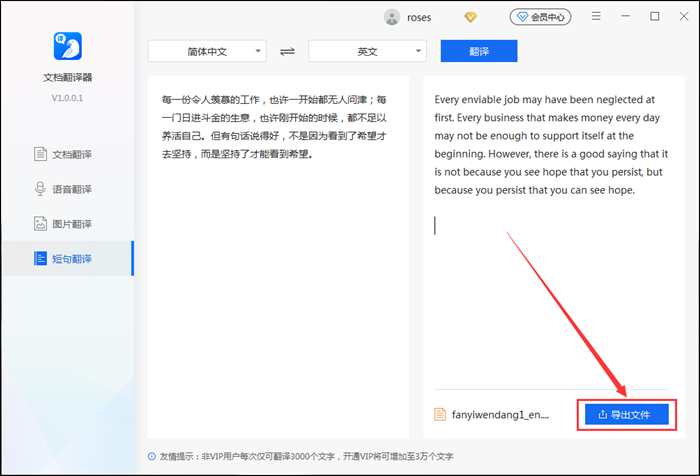
Task: Click the user avatar icon
Action: coord(392,17)
